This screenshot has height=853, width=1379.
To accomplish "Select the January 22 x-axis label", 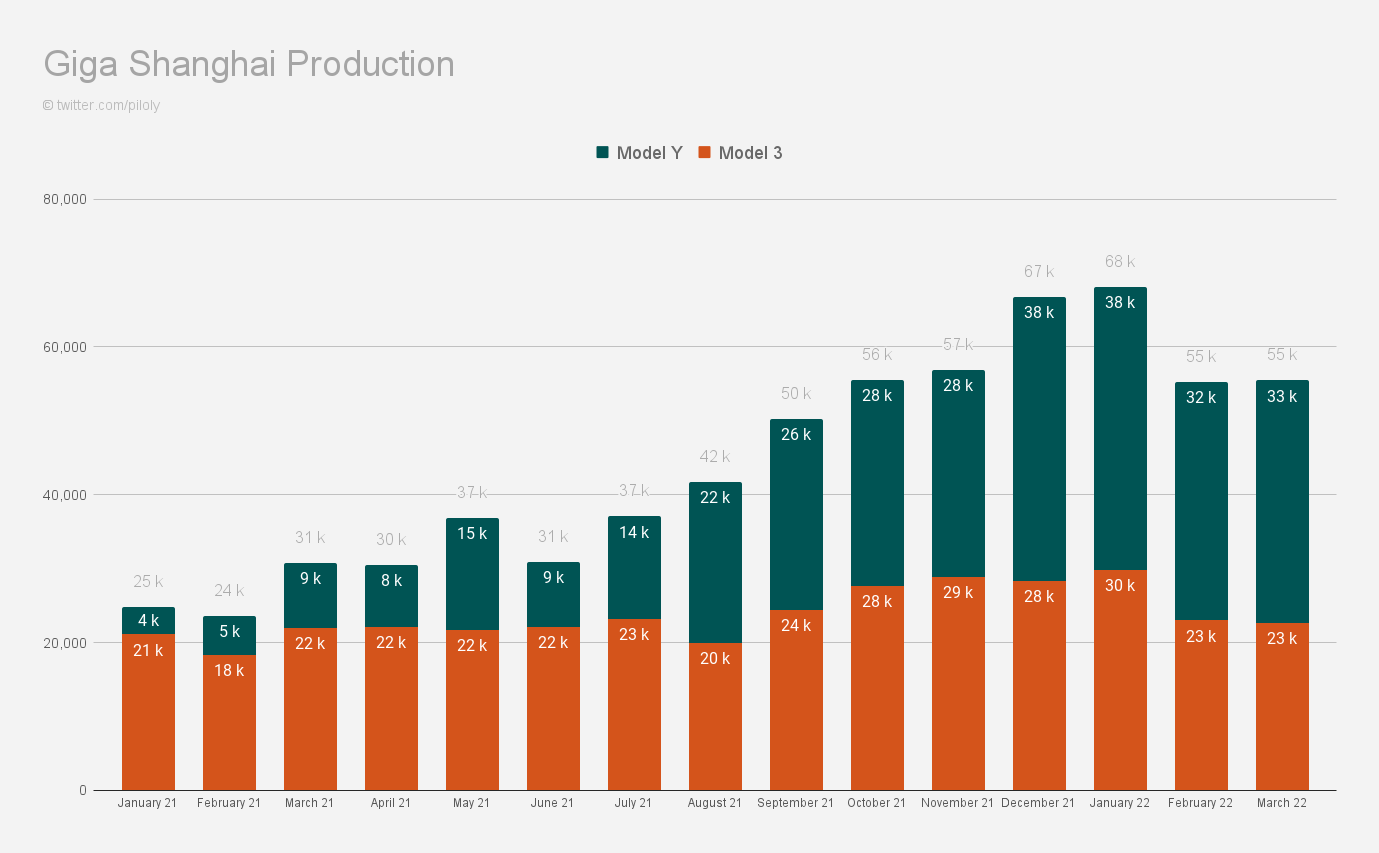I will pos(1120,803).
